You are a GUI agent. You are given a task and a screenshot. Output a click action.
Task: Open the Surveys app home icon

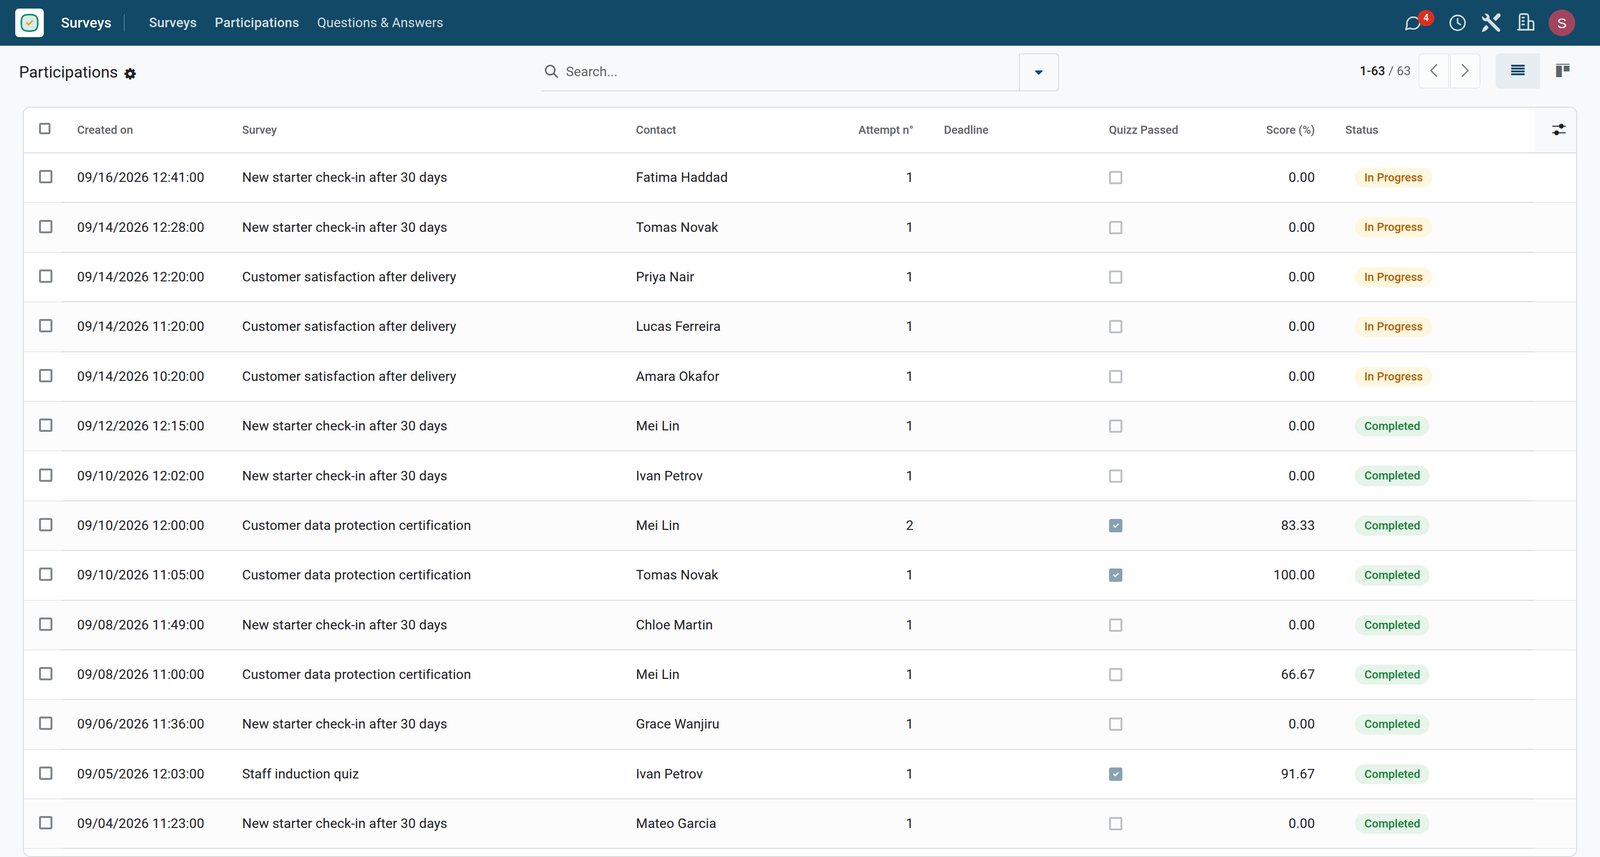(x=30, y=22)
